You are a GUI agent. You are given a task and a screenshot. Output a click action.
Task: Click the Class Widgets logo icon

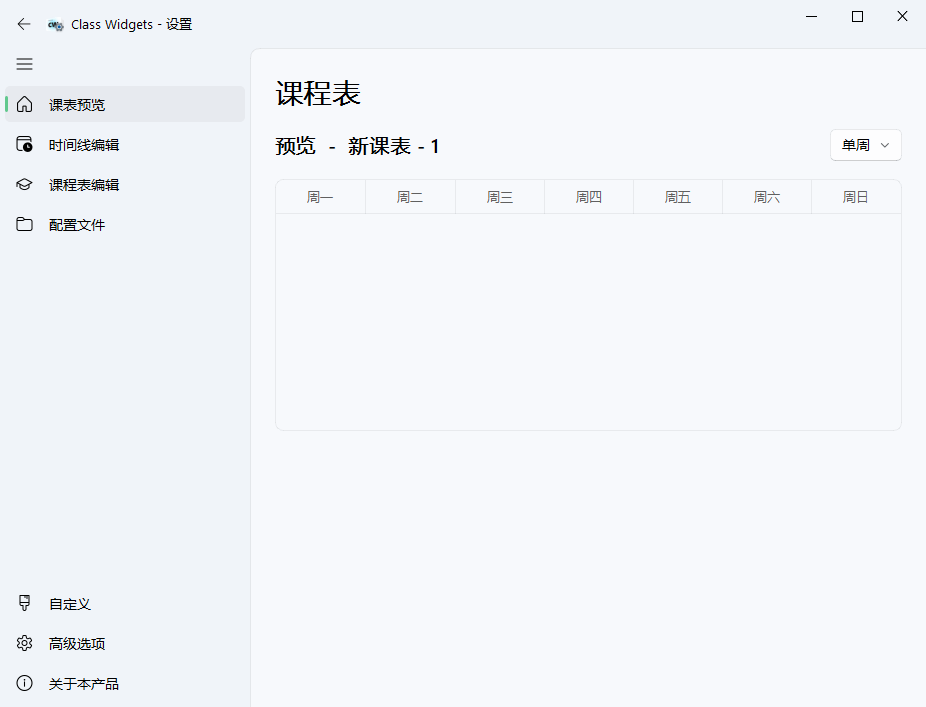[x=55, y=24]
